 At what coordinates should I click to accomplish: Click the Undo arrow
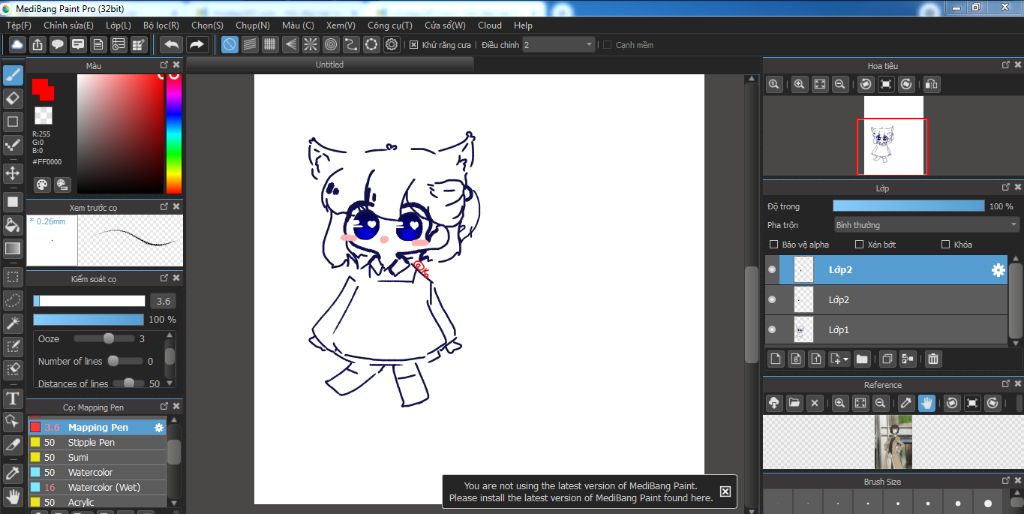172,44
